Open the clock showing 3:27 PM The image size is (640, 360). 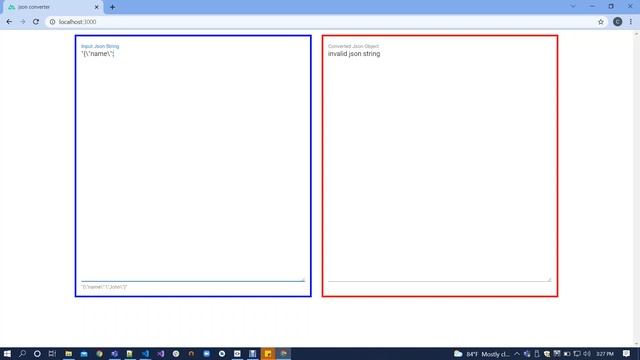point(605,354)
